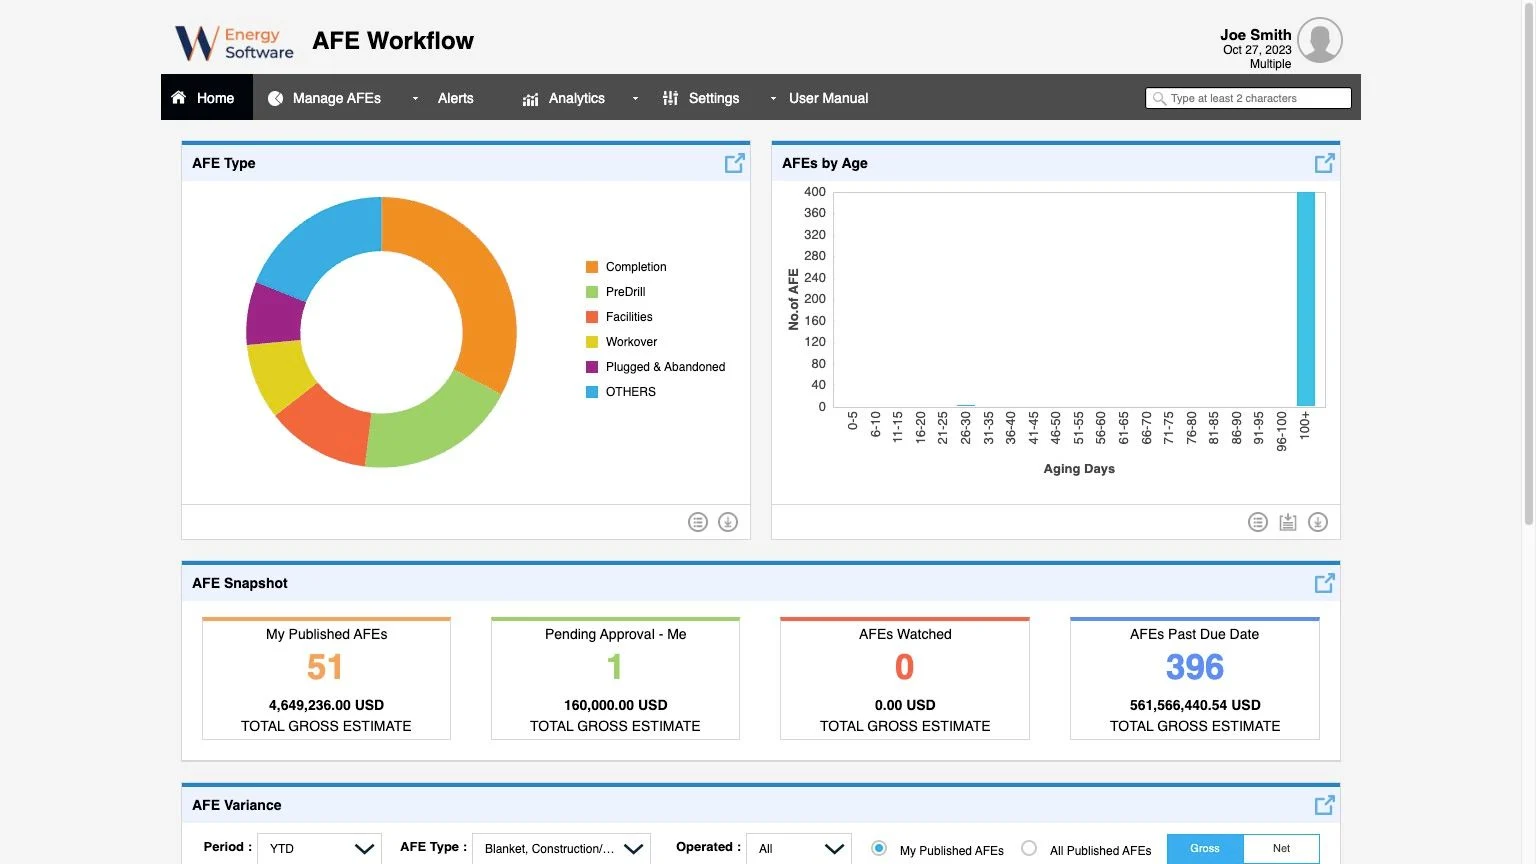Expand the Operated dropdown set to All

797,848
